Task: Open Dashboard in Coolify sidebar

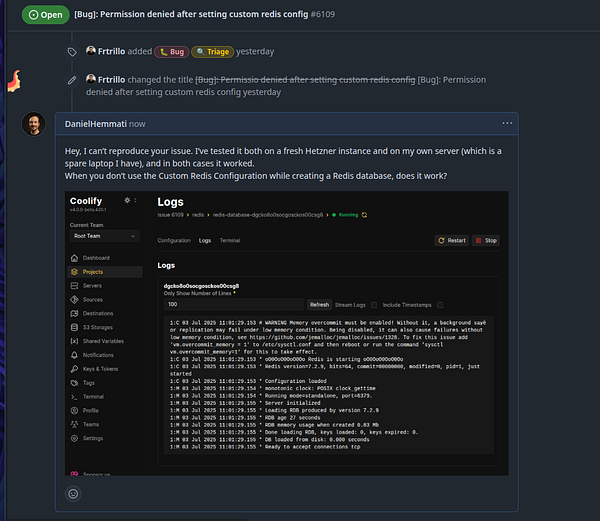Action: [96, 258]
